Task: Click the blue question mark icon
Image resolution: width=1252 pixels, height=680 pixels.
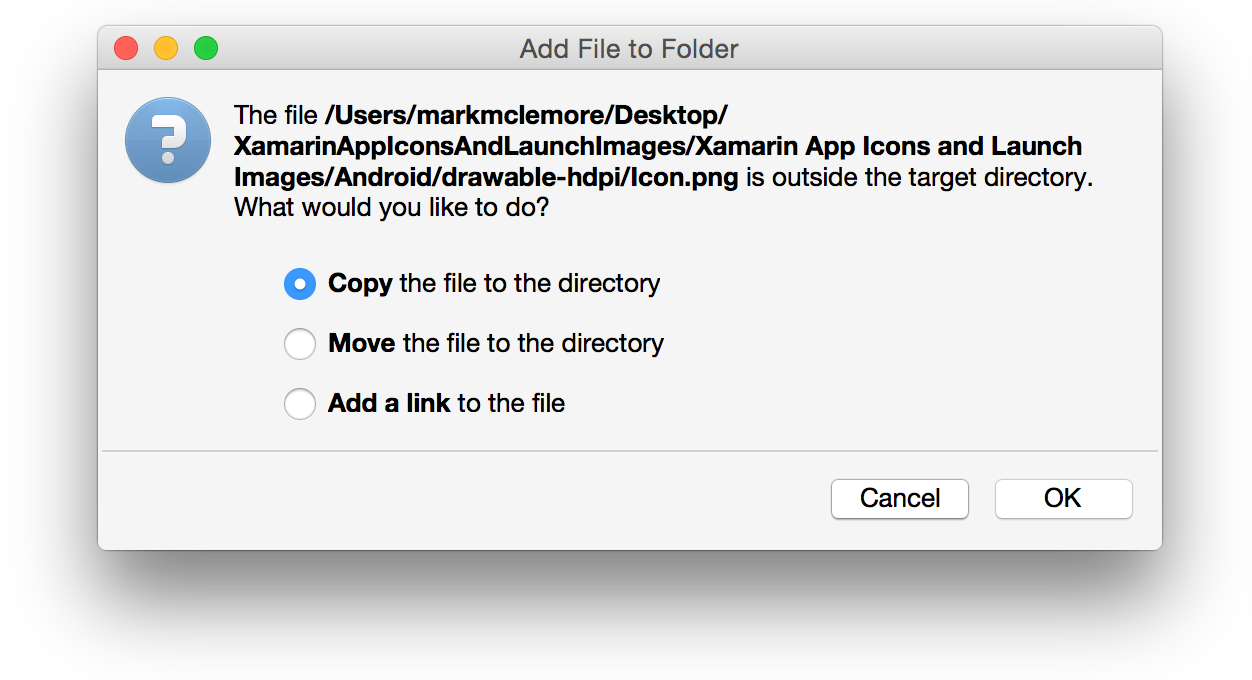Action: pos(167,140)
